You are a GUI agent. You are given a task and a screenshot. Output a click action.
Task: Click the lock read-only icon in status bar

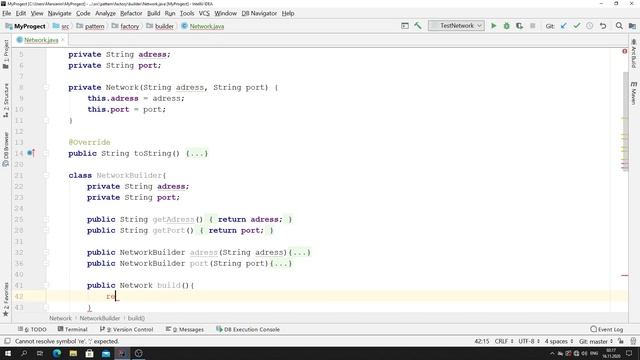pos(620,341)
